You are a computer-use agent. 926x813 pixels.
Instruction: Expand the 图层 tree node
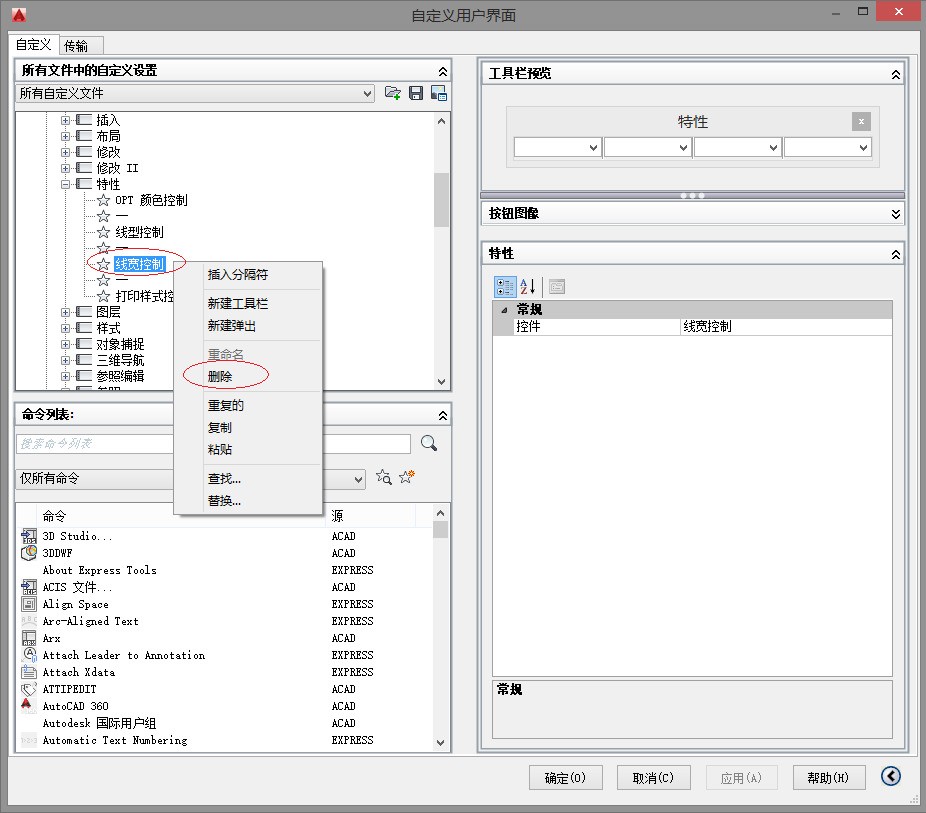pos(67,312)
